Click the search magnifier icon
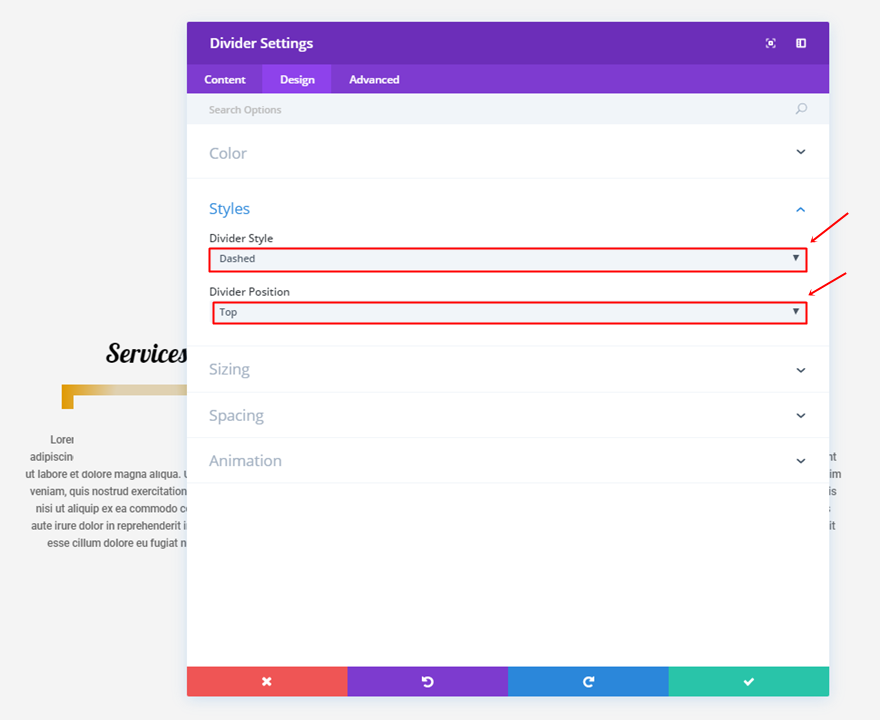 [801, 109]
